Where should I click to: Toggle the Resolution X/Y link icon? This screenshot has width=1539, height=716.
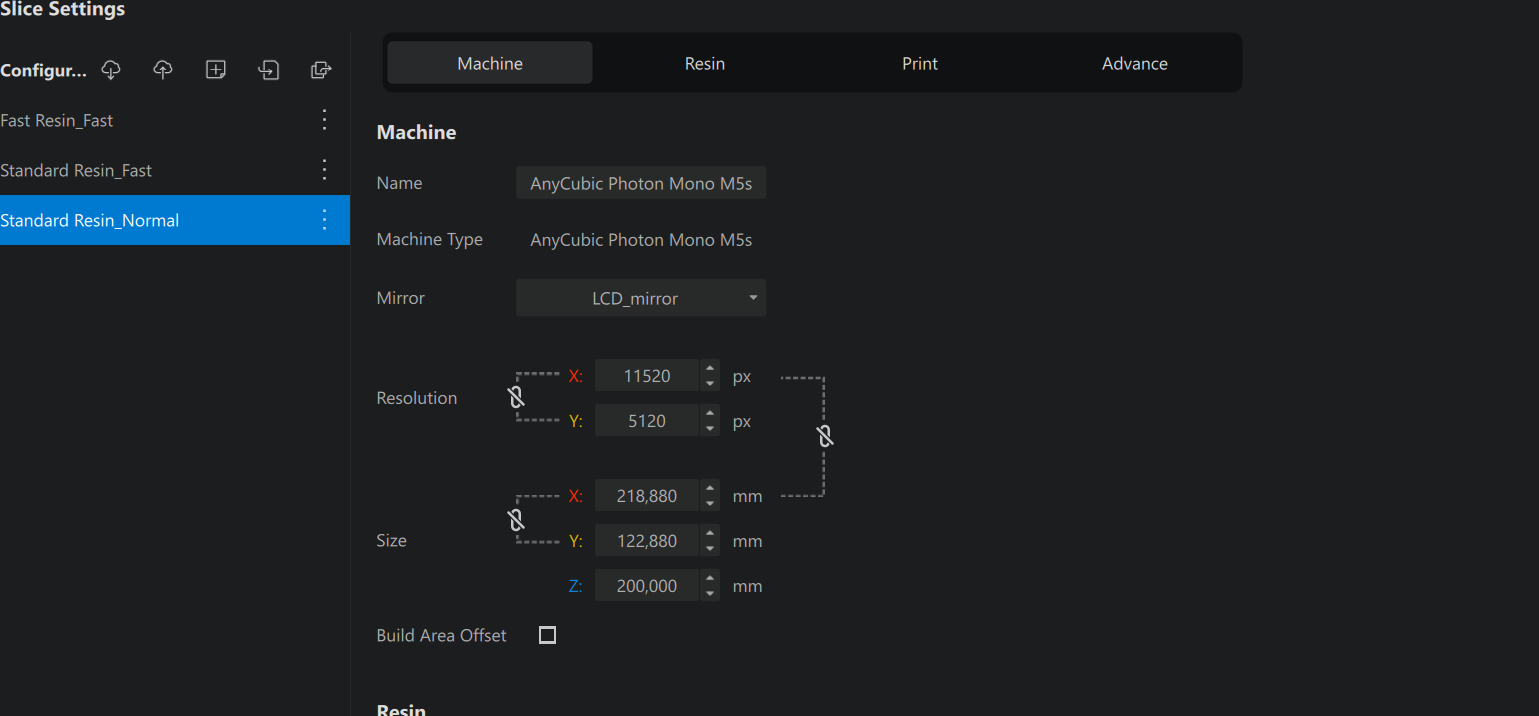516,398
